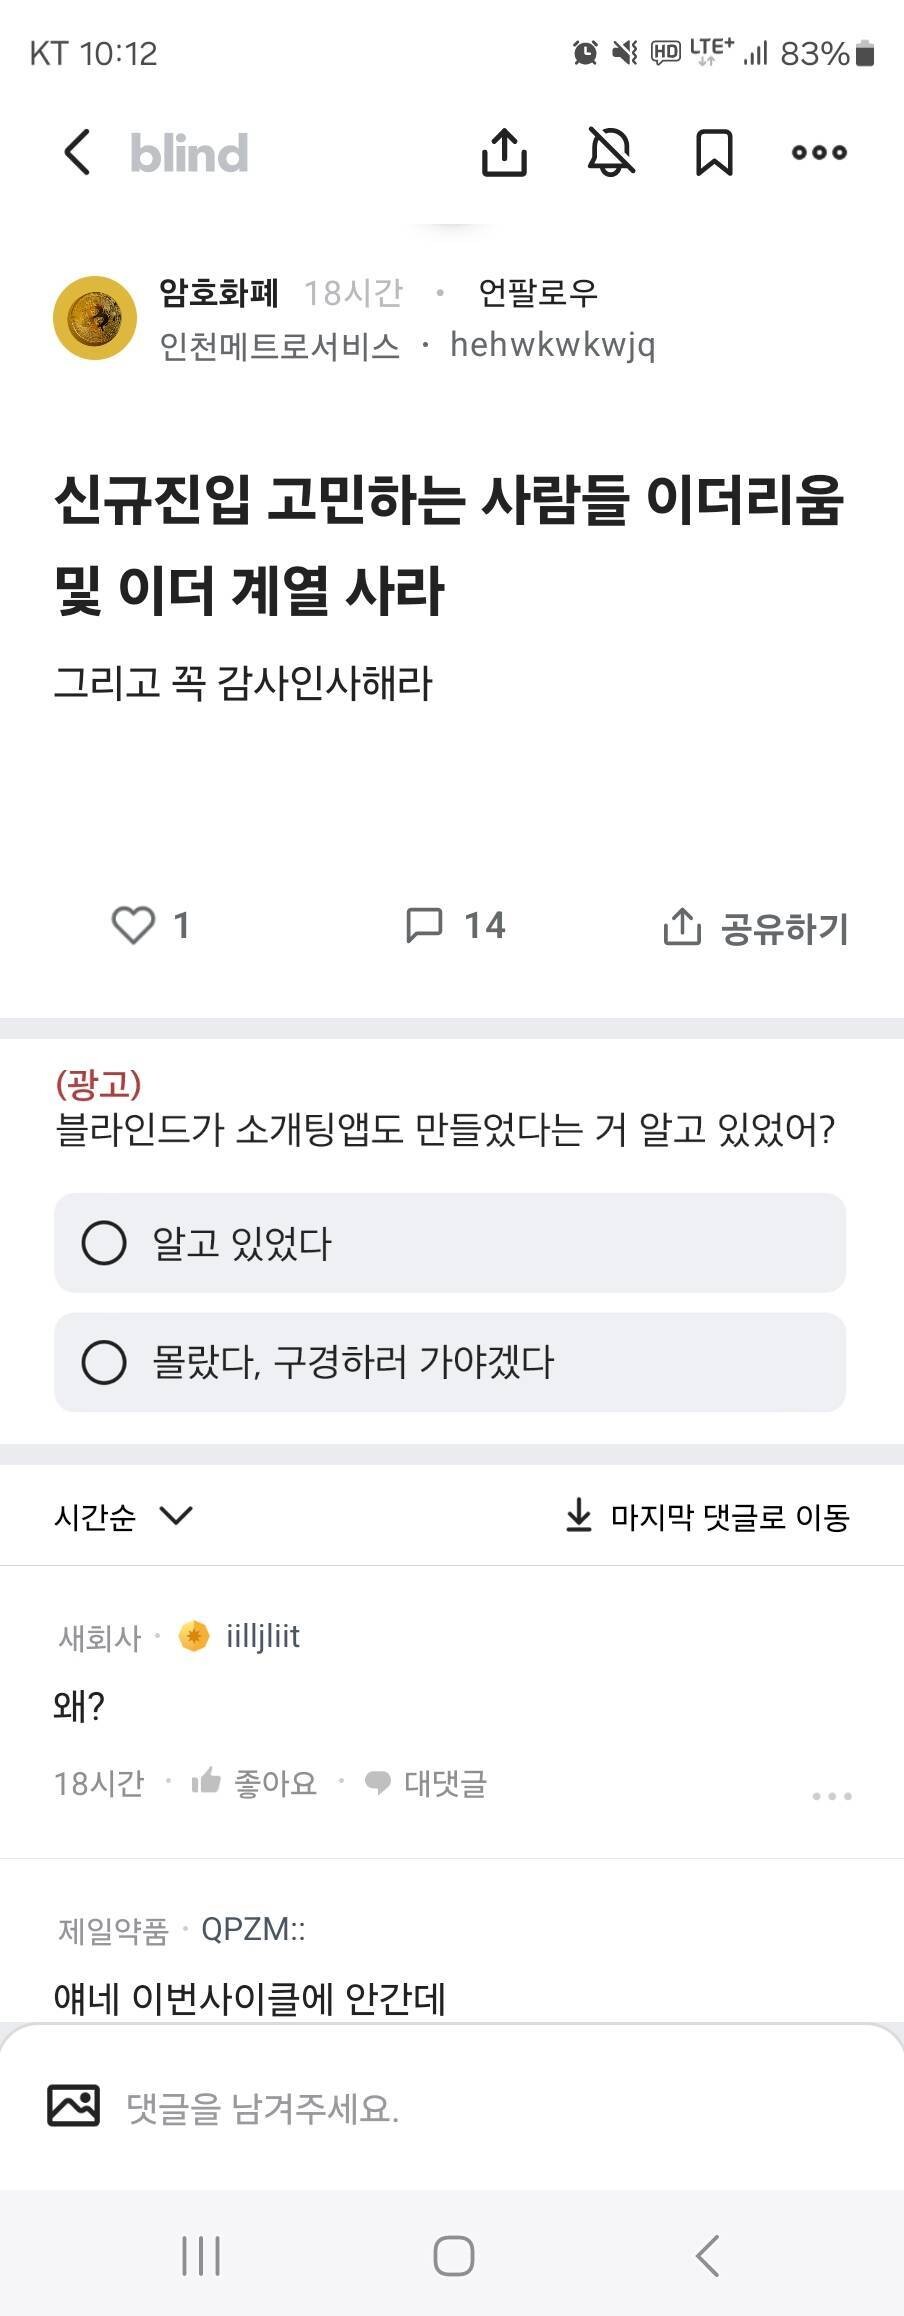Bookmark this post

coord(715,152)
